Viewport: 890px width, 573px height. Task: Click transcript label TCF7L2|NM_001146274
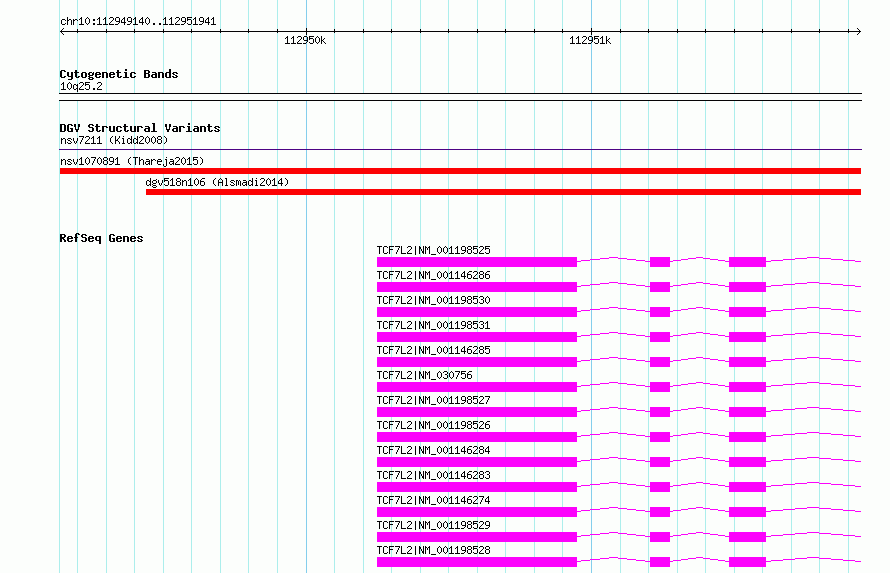[434, 500]
